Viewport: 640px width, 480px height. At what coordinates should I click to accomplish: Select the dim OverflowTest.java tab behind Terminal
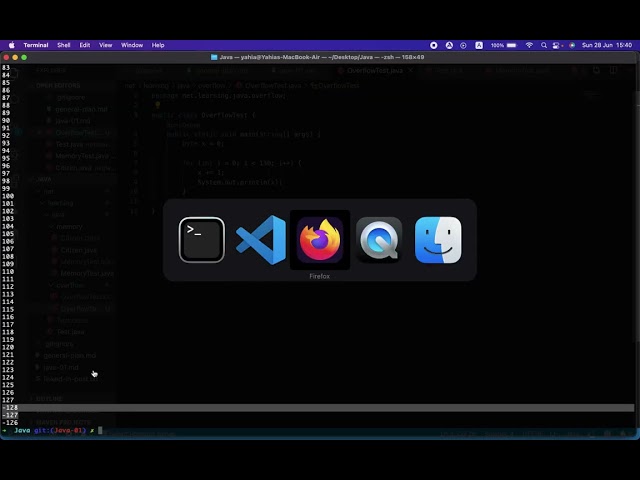(375, 71)
